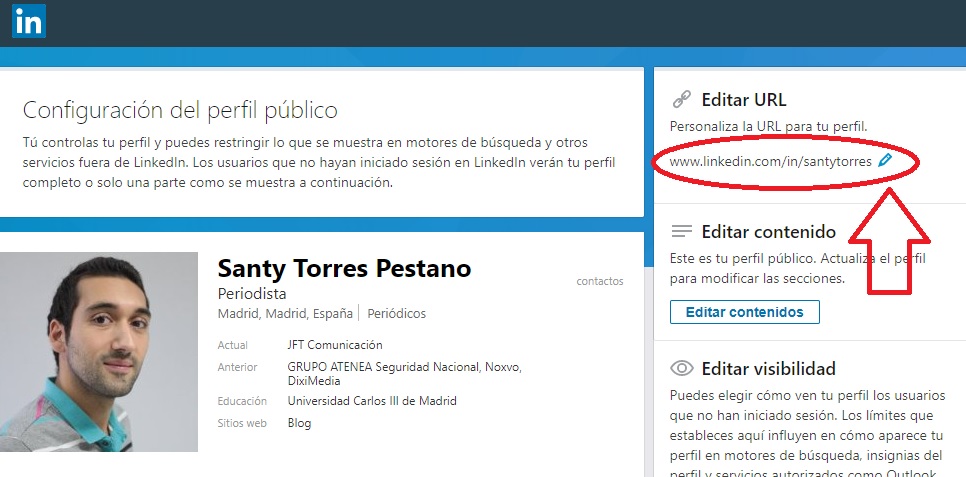This screenshot has width=966, height=477.
Task: Click Universidad Carlos III de Madrid entry
Action: pos(372,401)
